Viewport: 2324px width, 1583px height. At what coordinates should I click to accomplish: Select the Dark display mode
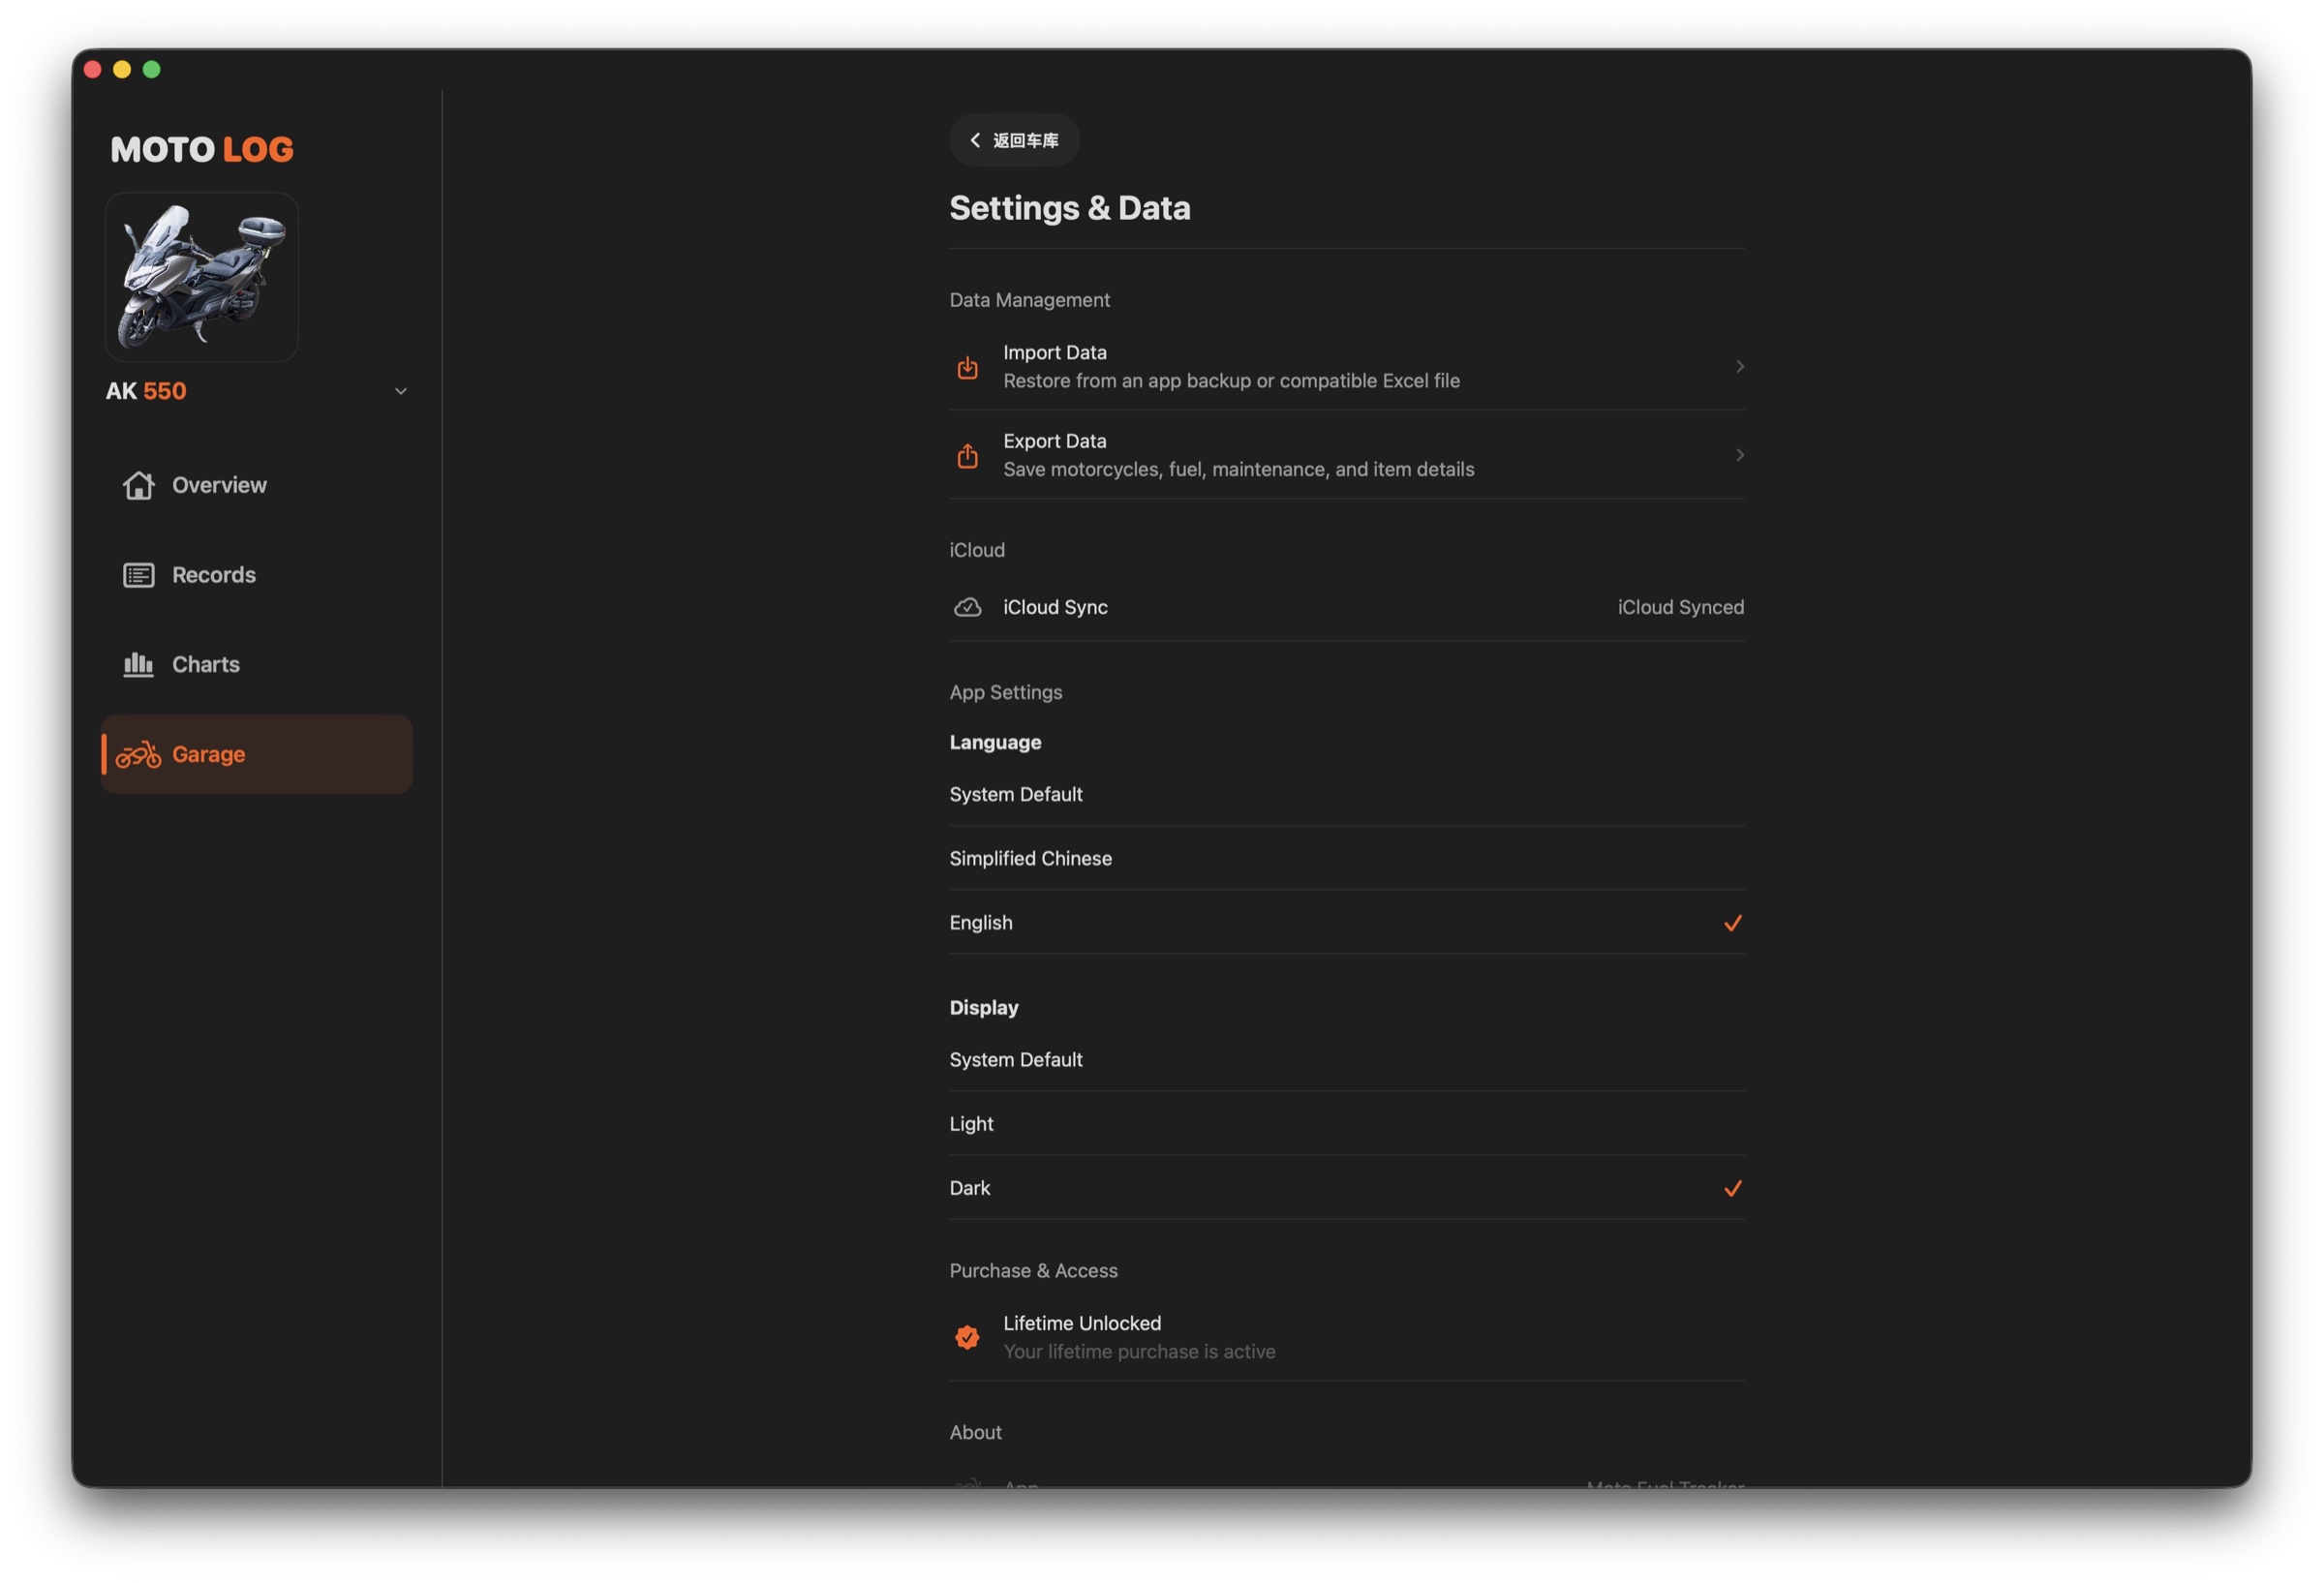click(x=1347, y=1187)
